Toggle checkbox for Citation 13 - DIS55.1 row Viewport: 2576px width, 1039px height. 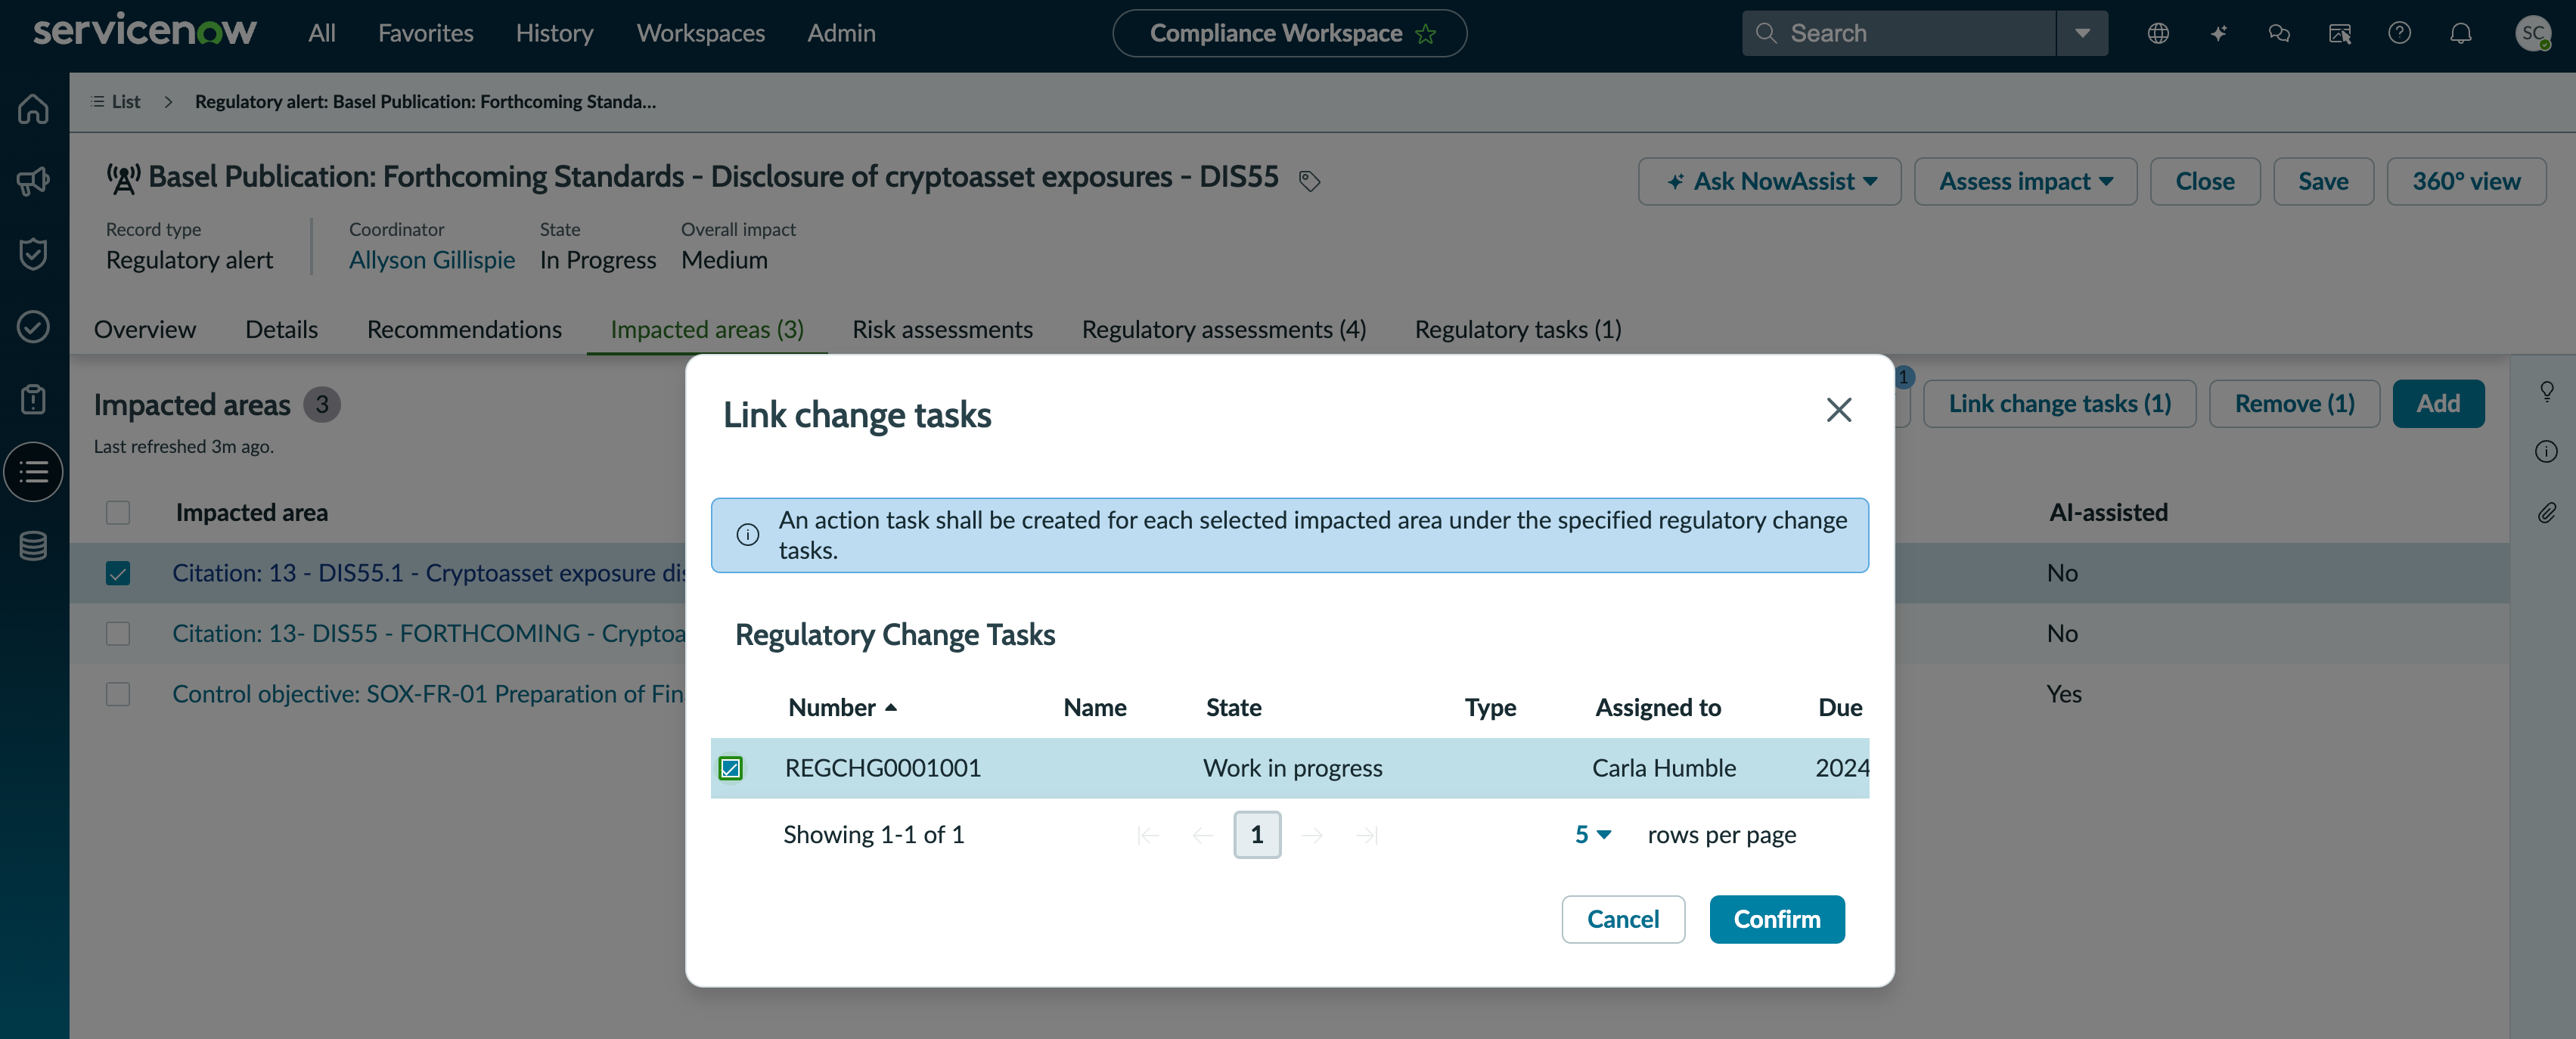[118, 573]
